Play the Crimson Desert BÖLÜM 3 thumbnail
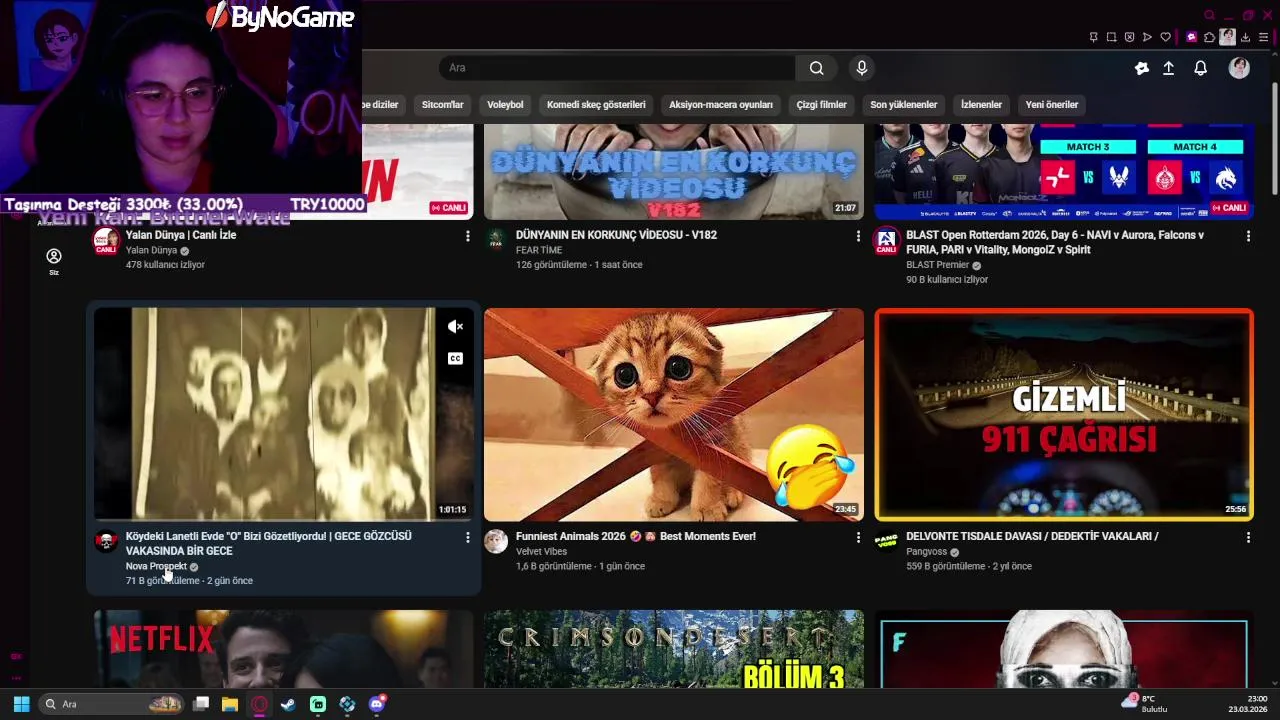The image size is (1280, 720). point(674,649)
